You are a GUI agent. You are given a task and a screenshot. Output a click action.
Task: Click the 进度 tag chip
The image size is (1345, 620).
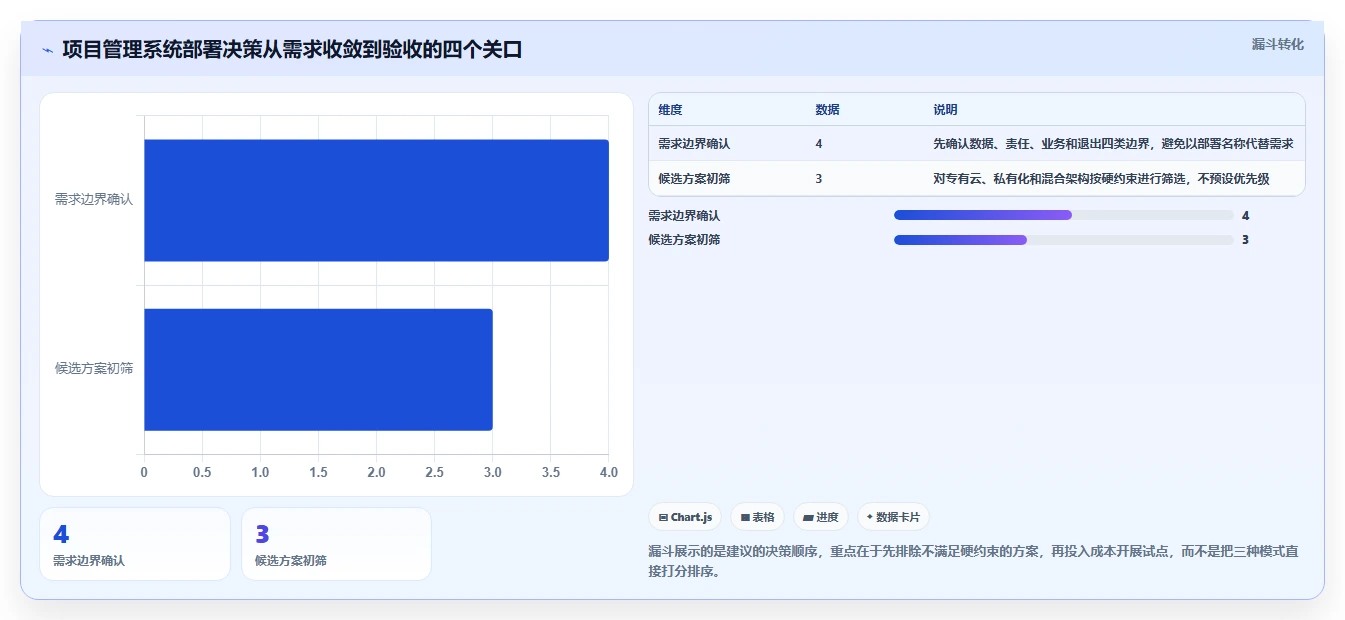pyautogui.click(x=820, y=517)
